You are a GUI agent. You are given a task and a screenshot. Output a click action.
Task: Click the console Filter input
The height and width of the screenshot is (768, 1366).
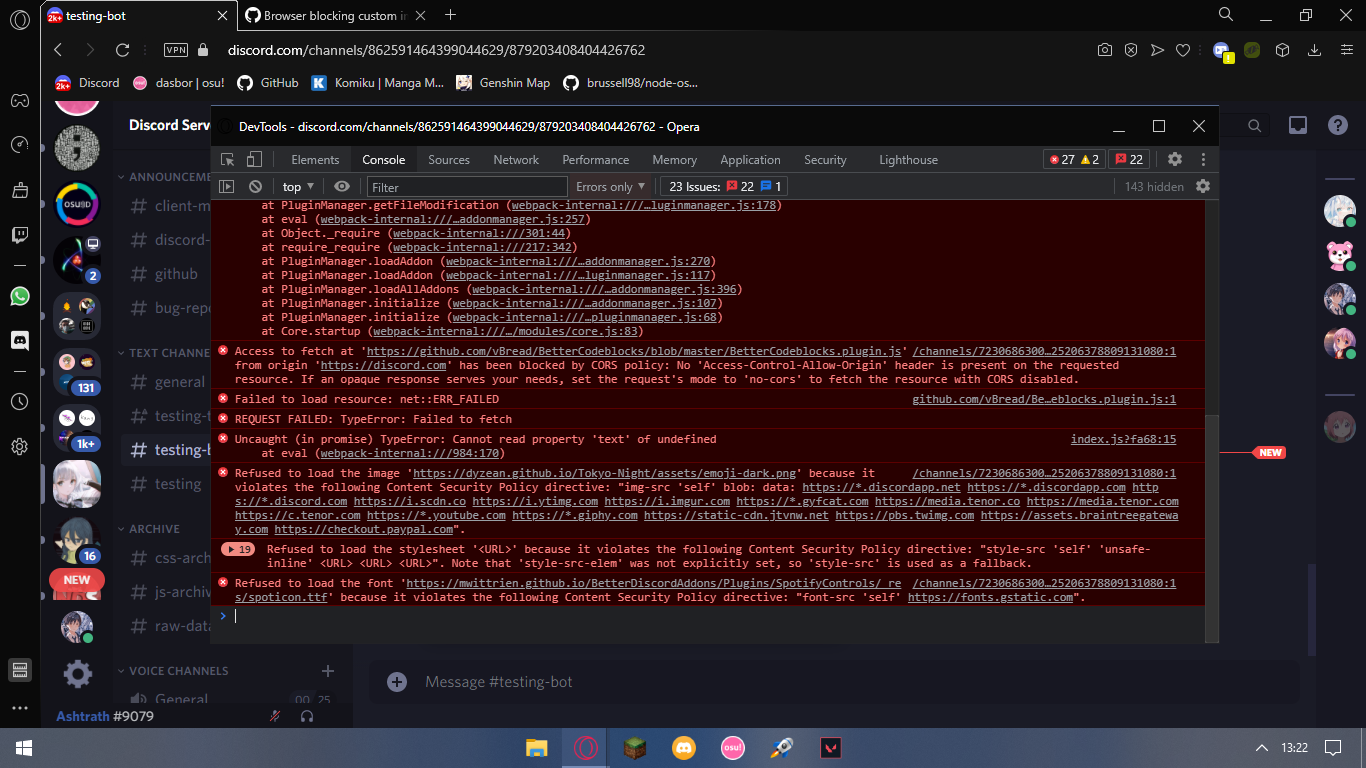[x=467, y=187]
